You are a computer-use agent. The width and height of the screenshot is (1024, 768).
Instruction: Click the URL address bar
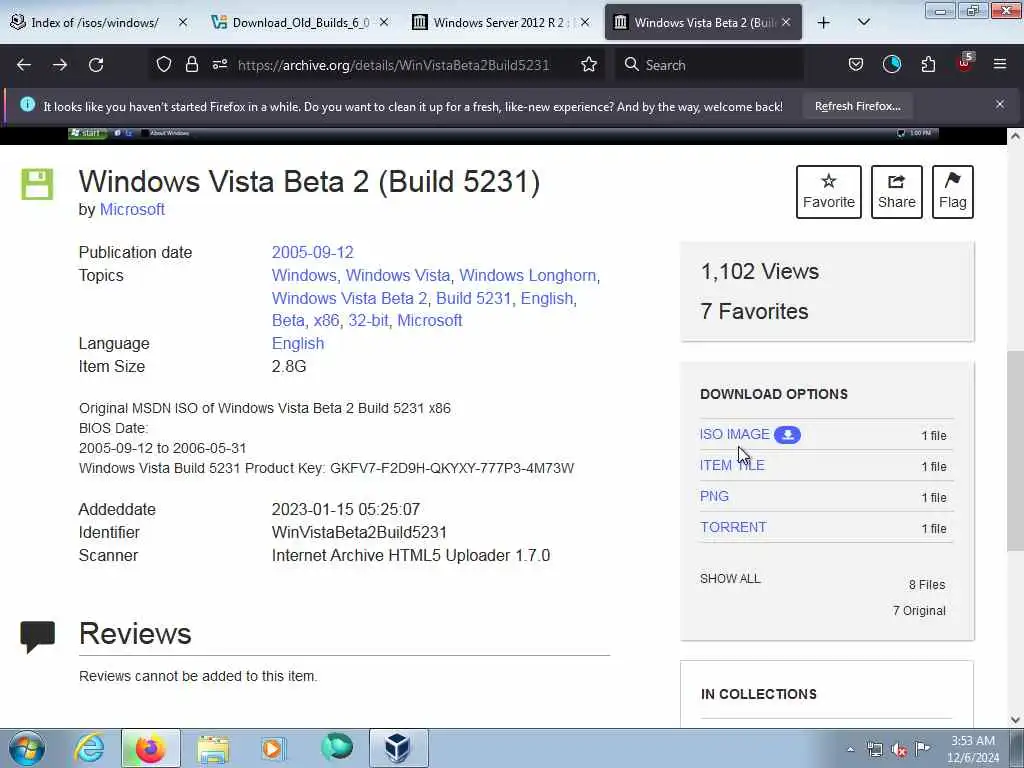tap(393, 65)
